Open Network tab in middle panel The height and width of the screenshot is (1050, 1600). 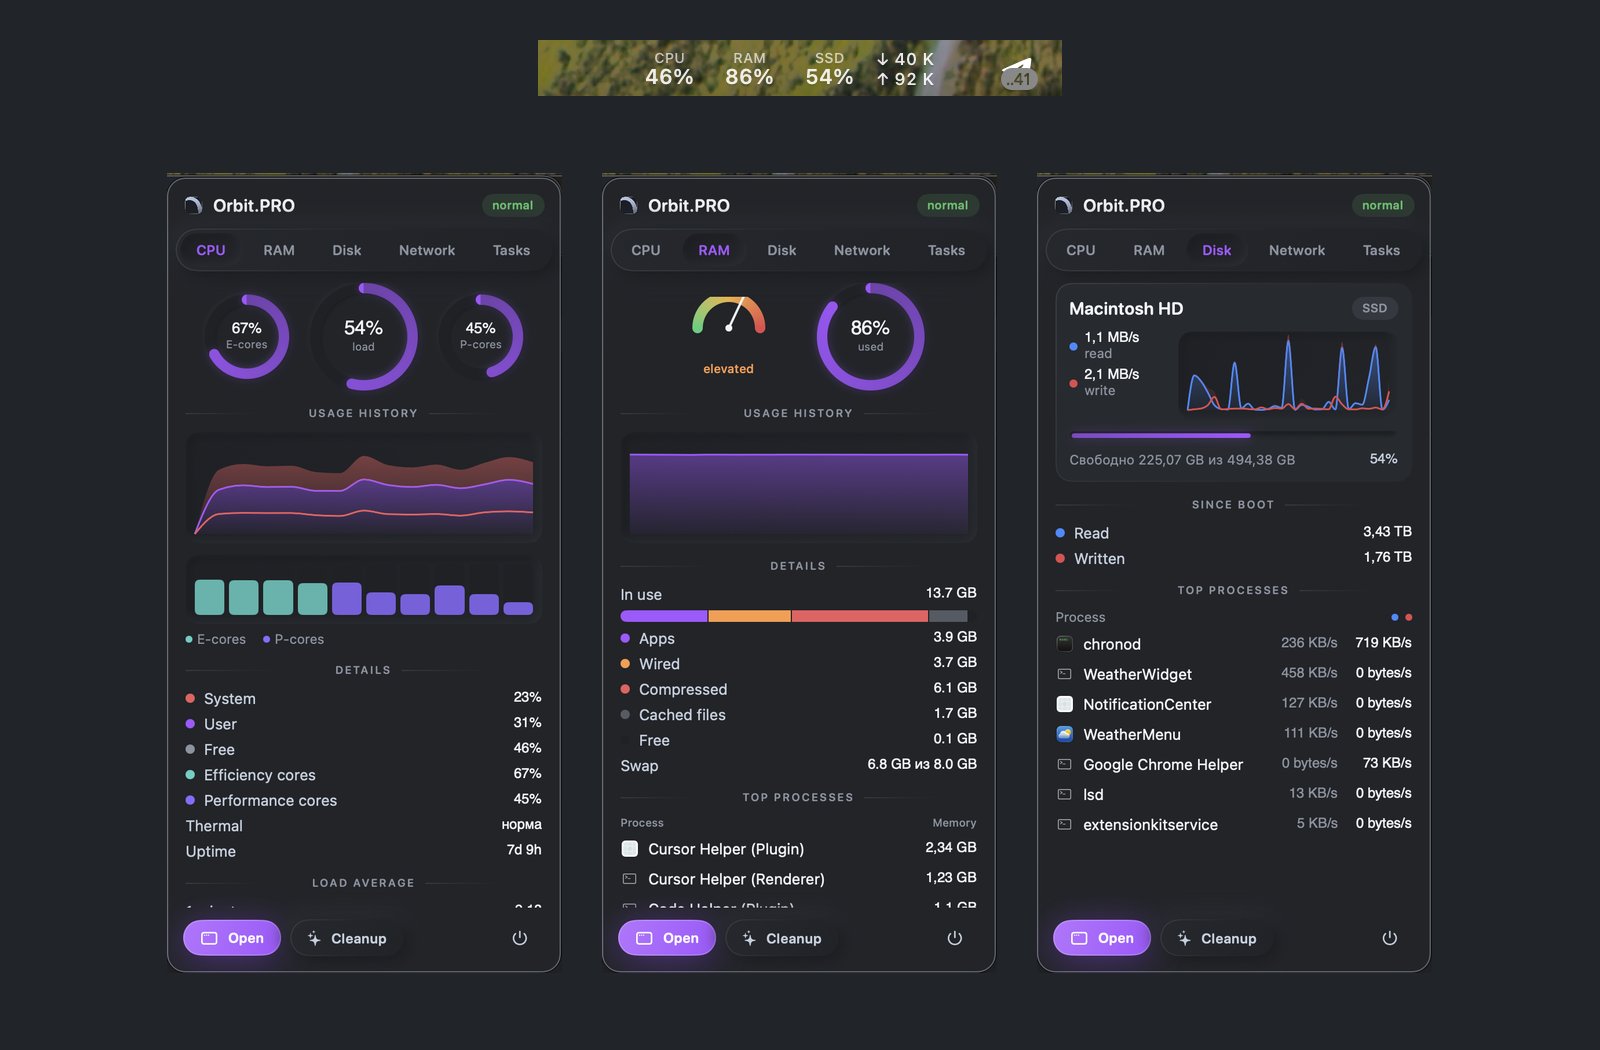pos(862,250)
